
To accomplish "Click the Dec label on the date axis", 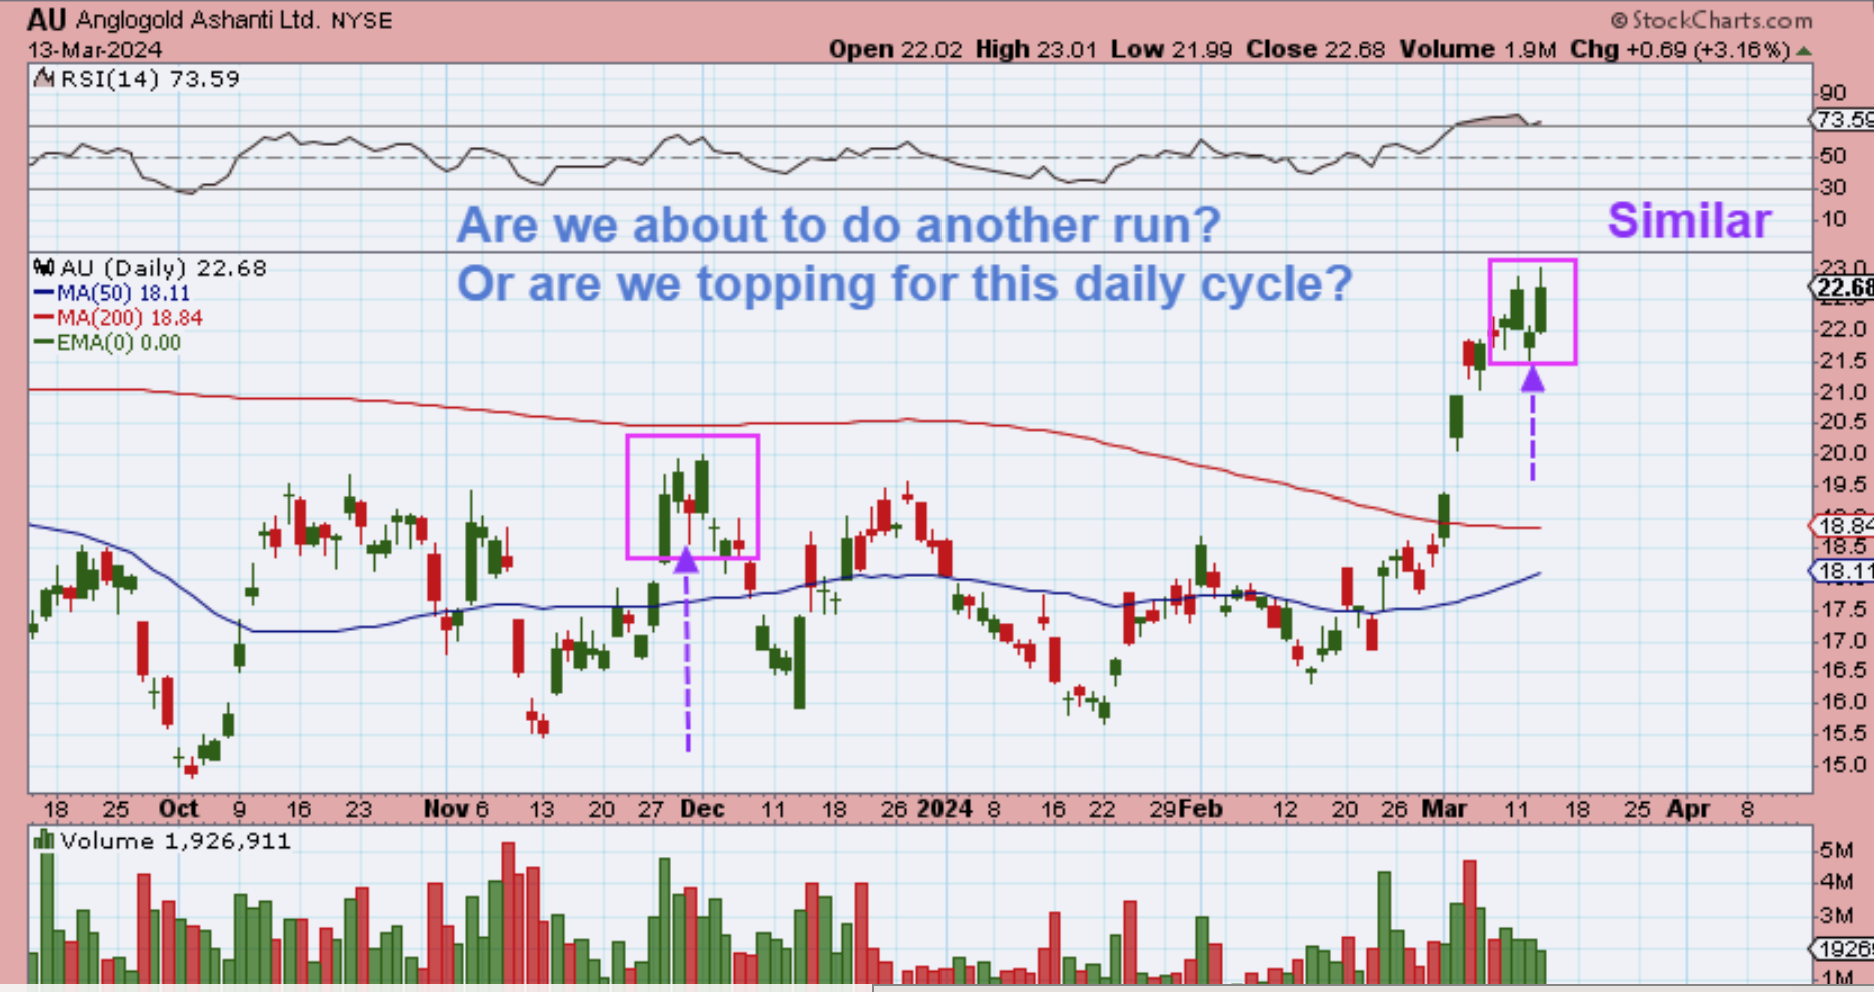I will 702,808.
